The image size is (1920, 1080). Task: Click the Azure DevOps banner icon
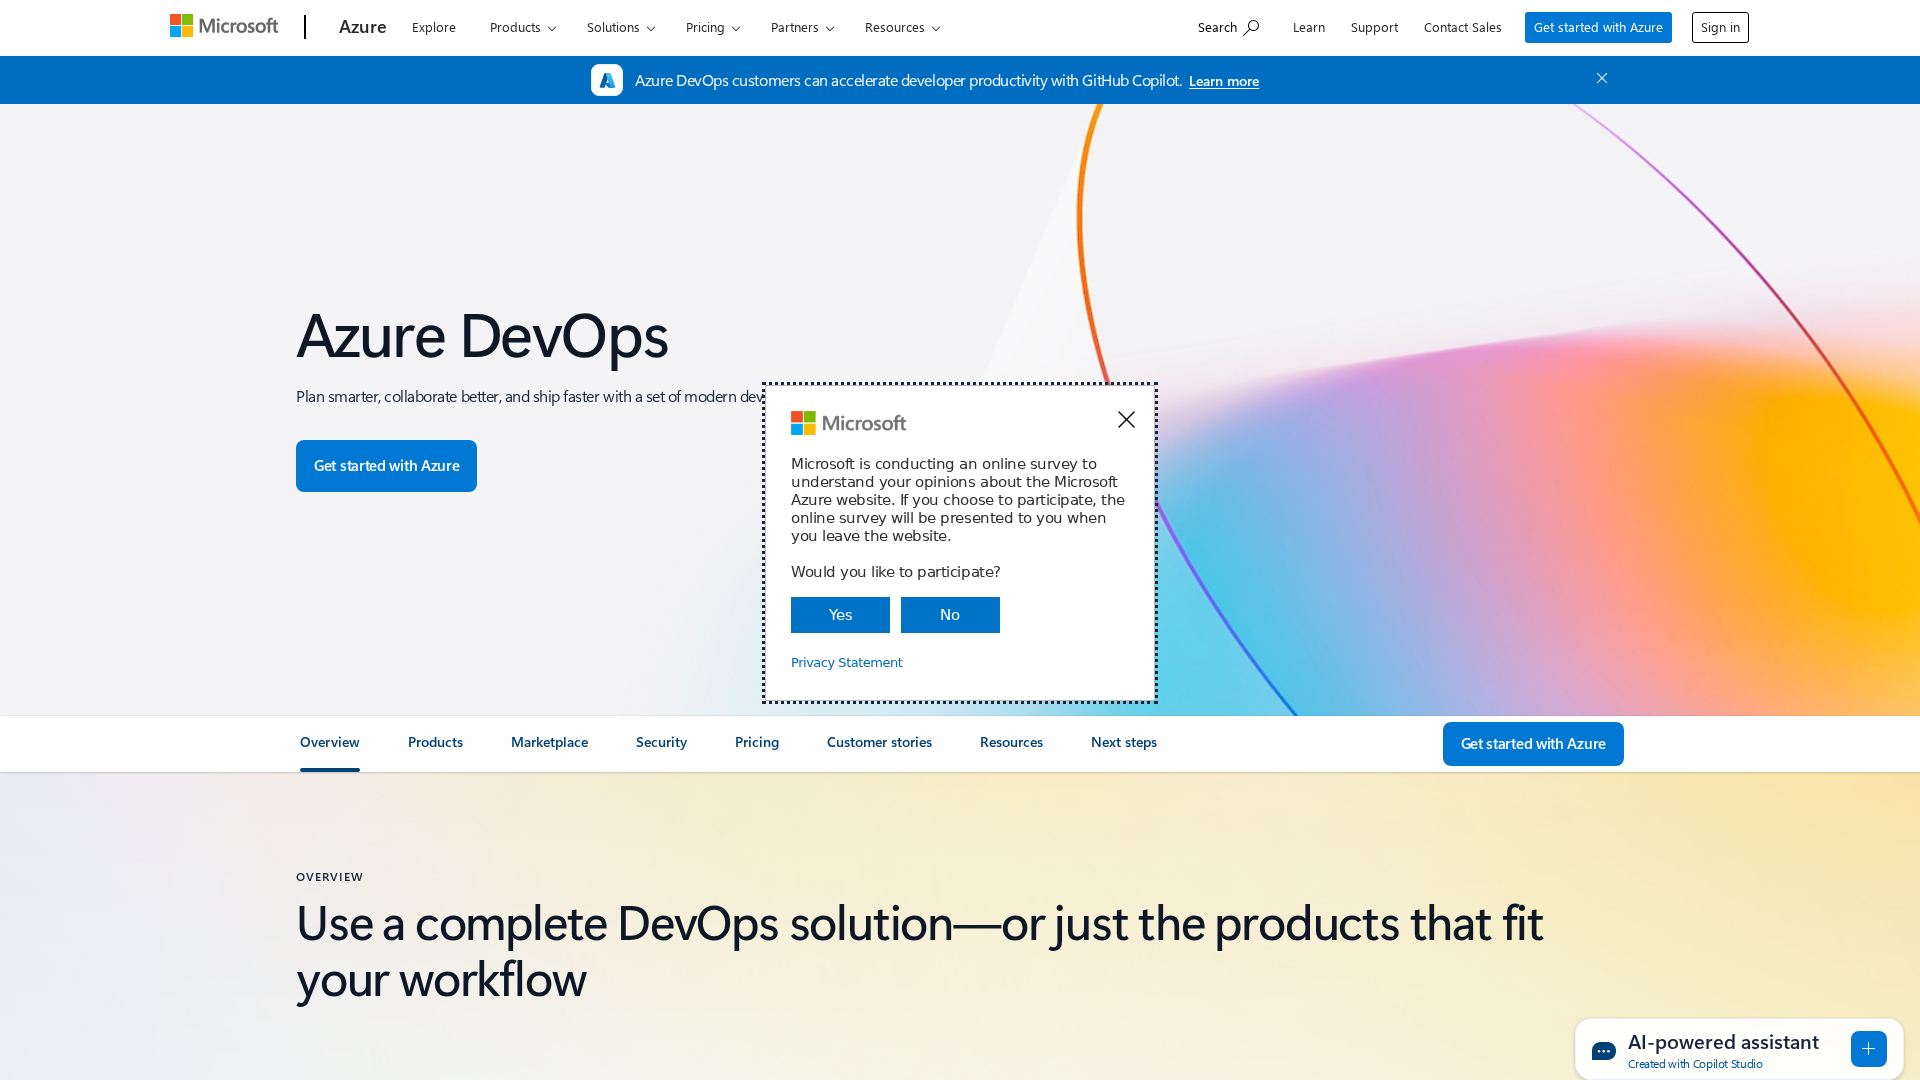pyautogui.click(x=607, y=80)
